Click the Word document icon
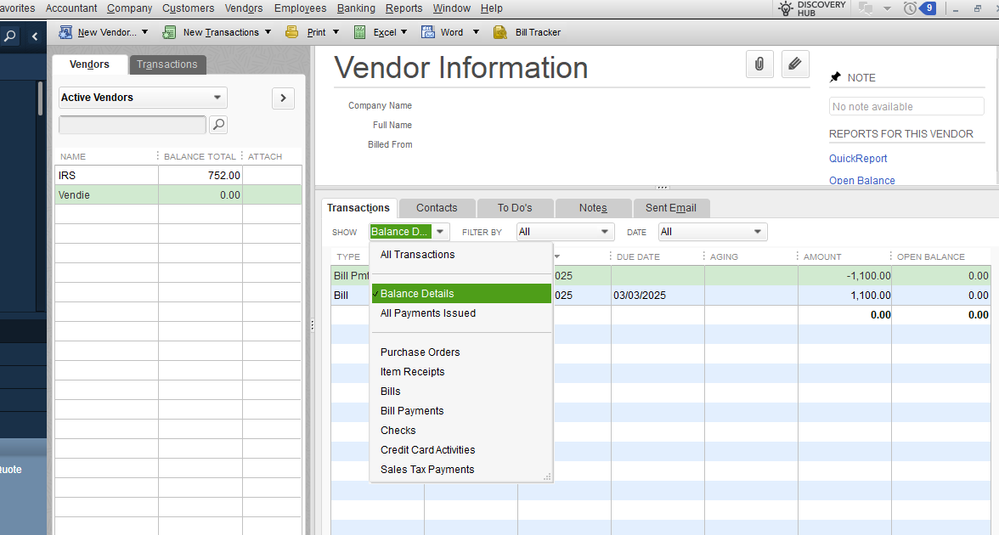Image resolution: width=999 pixels, height=535 pixels. tap(428, 32)
